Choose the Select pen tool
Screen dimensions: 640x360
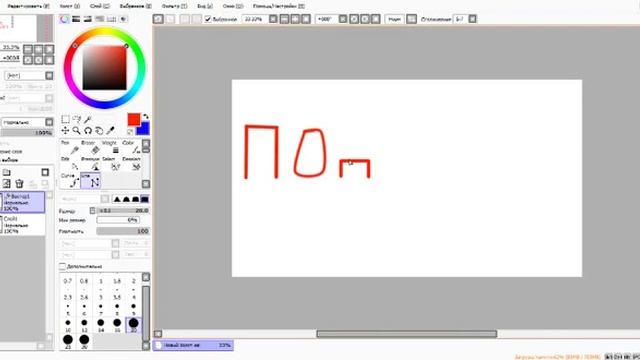[111, 164]
